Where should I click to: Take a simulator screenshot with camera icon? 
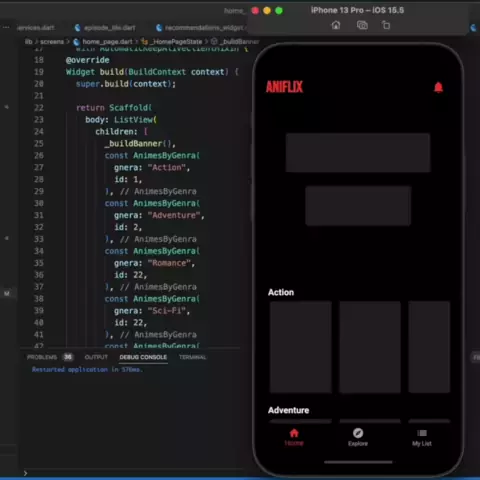(x=362, y=25)
